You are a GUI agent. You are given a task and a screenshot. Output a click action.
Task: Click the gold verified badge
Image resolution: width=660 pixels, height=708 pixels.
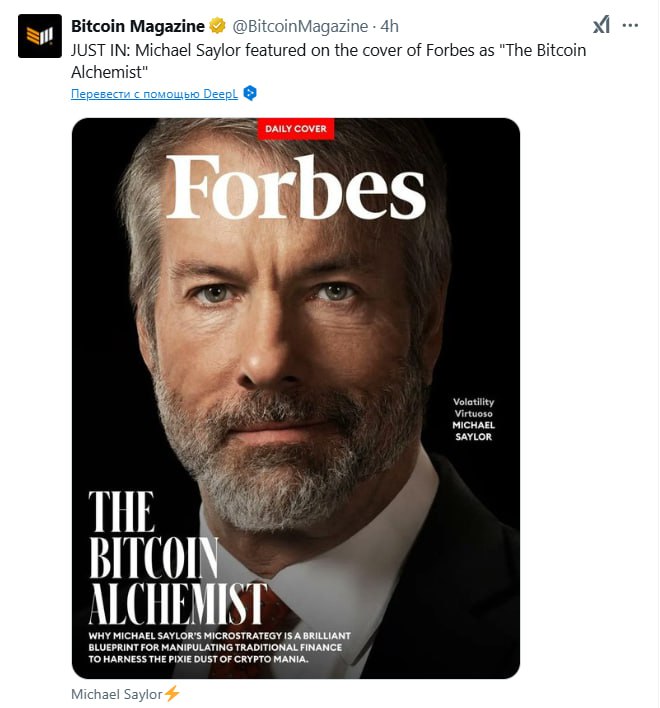tap(217, 26)
